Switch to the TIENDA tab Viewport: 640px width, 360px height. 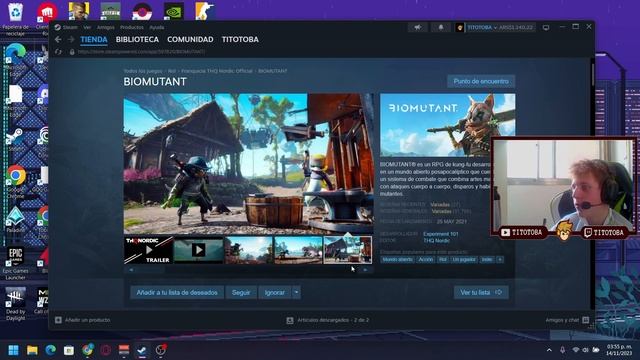pyautogui.click(x=94, y=40)
